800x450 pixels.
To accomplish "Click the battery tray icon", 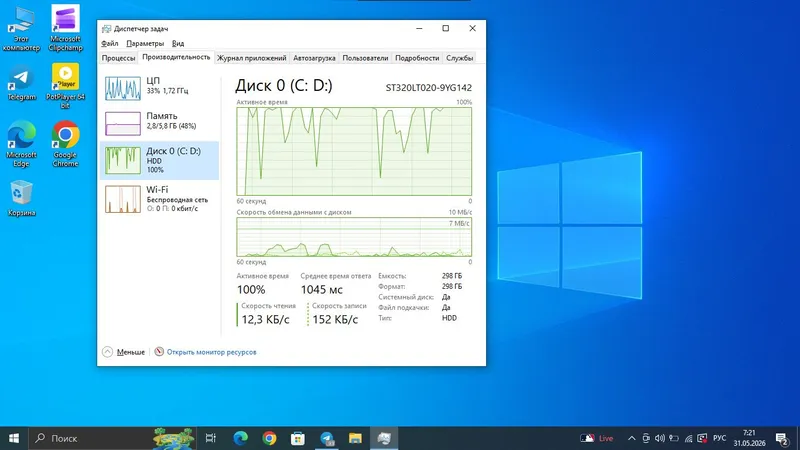I will (x=674, y=438).
